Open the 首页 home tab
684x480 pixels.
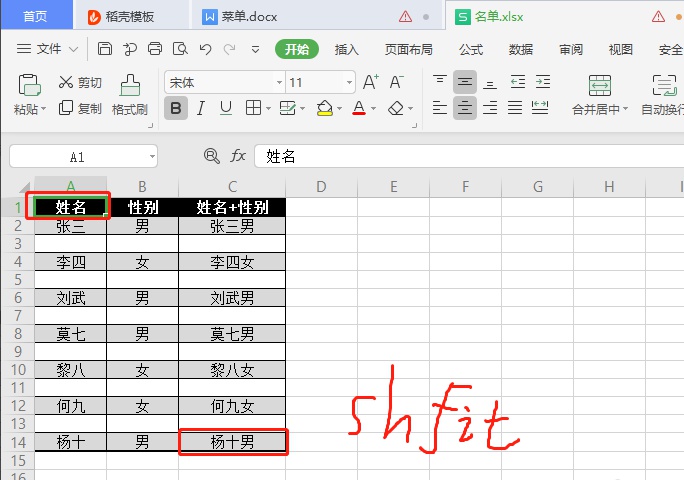pos(36,16)
